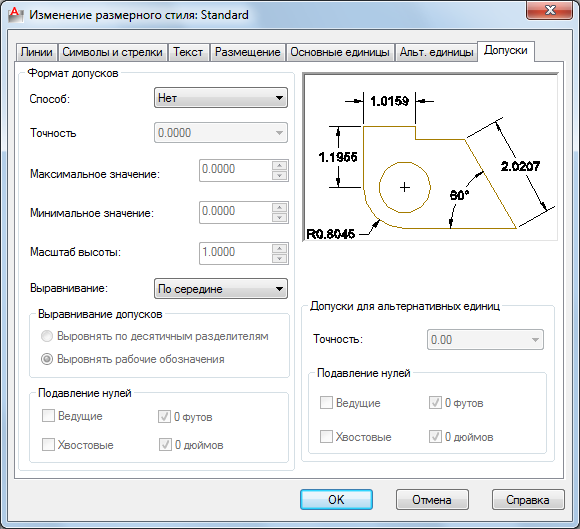Switch to the Линии tab

point(36,52)
